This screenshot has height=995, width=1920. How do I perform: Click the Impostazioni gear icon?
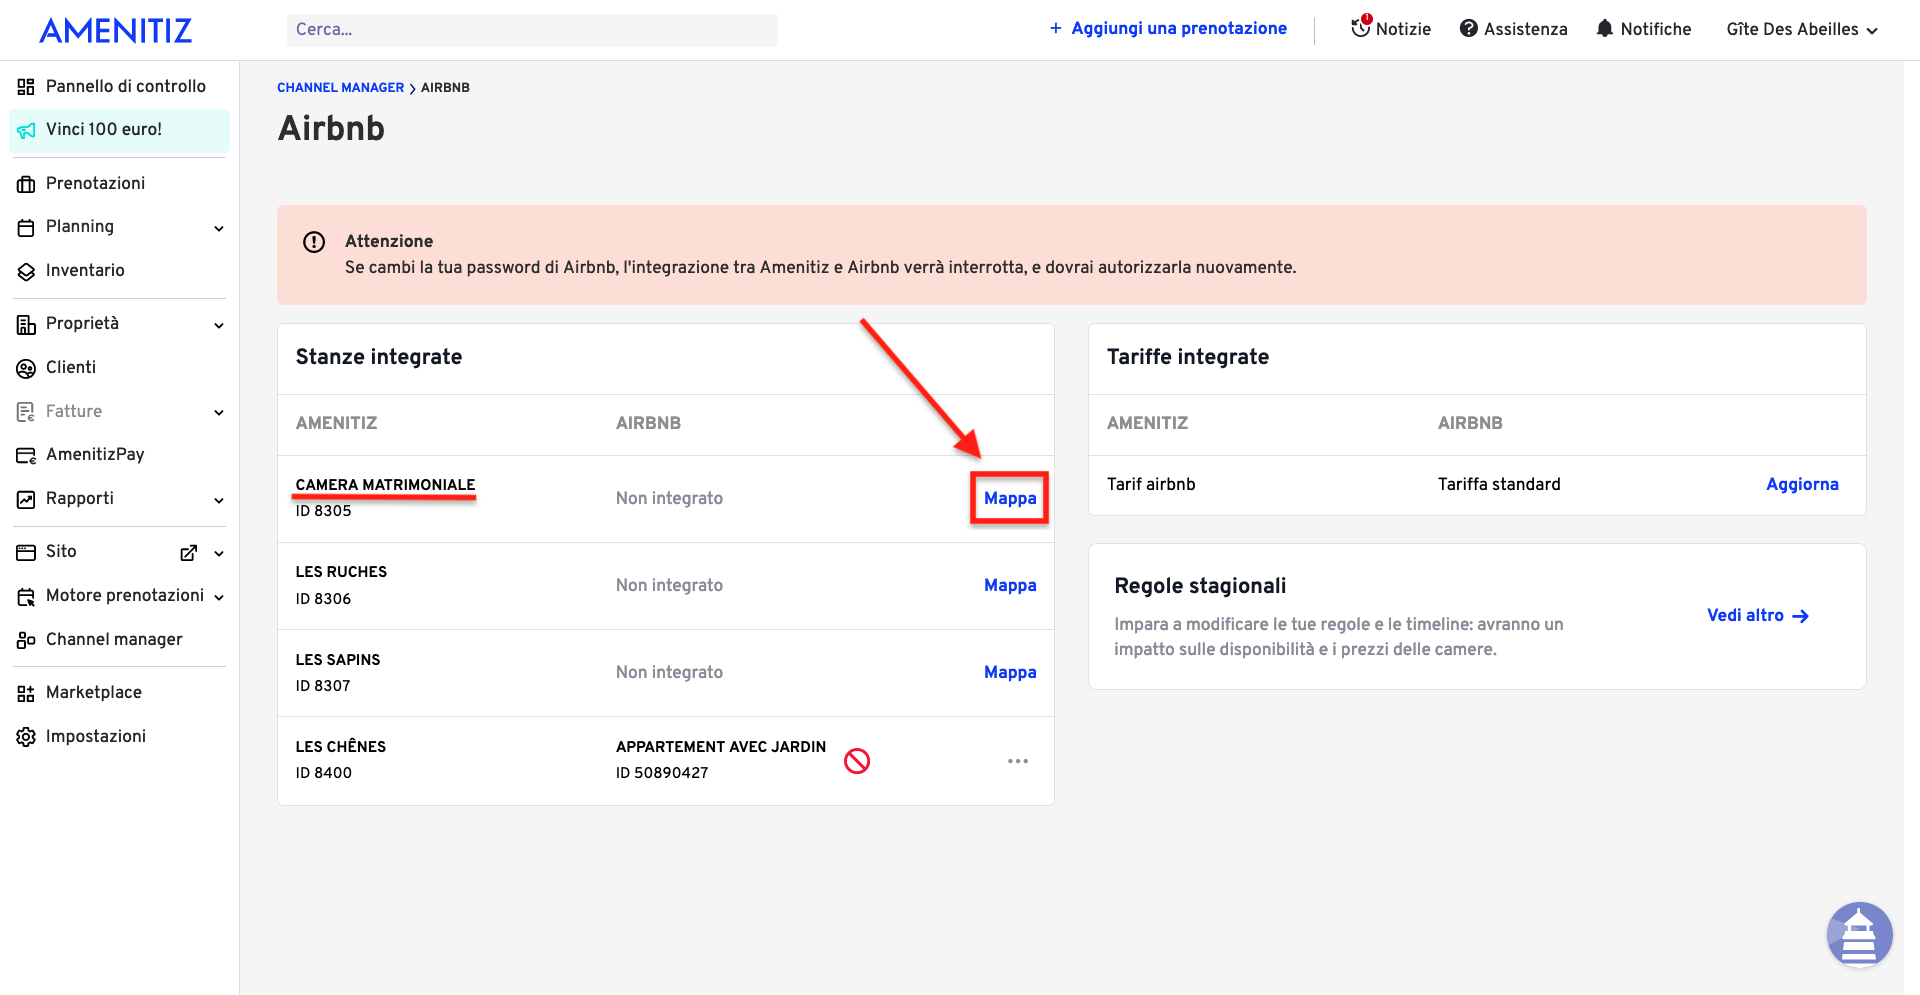point(26,737)
